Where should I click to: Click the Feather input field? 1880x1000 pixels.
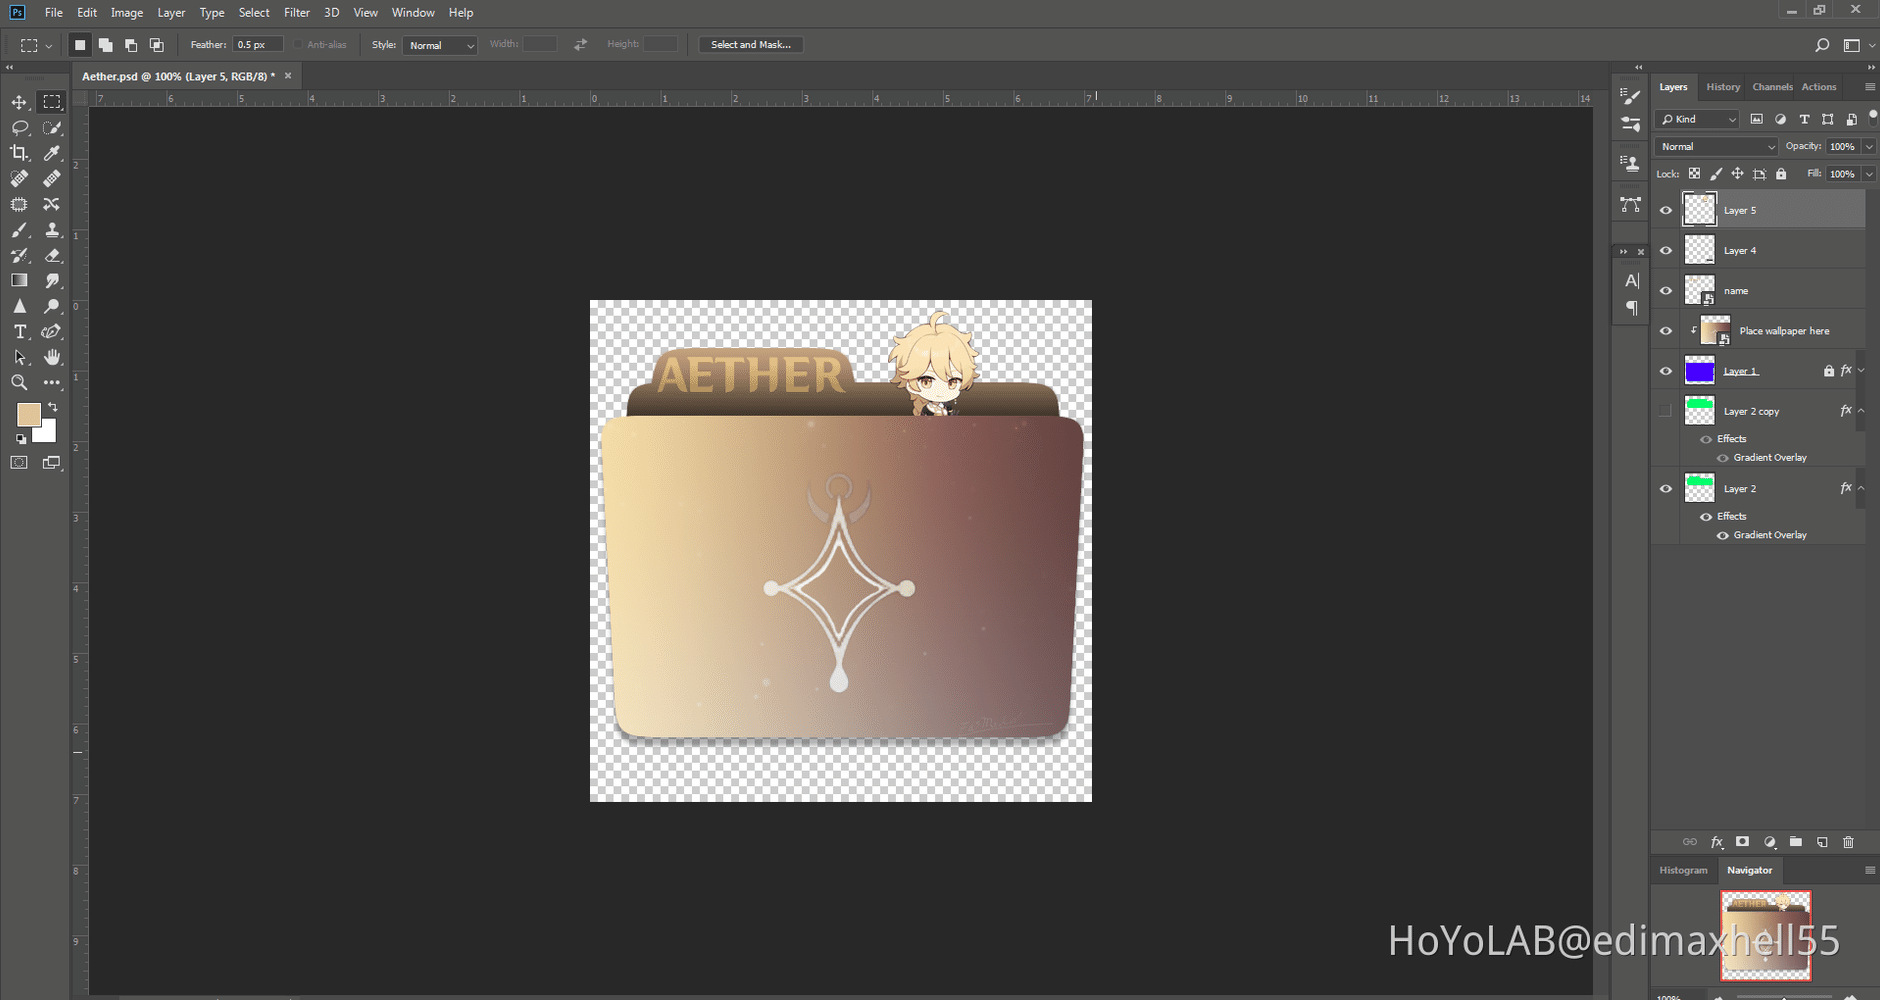pos(257,45)
